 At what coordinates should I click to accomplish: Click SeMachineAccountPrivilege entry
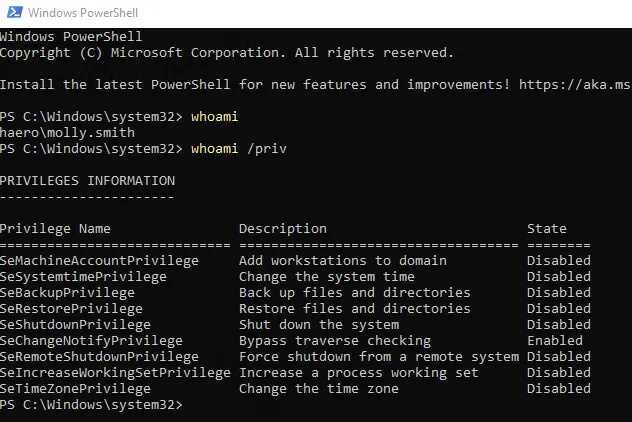click(99, 261)
